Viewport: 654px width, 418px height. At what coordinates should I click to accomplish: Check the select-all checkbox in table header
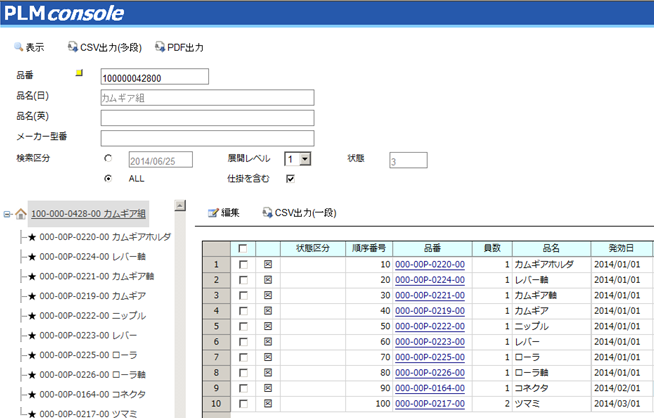point(242,248)
